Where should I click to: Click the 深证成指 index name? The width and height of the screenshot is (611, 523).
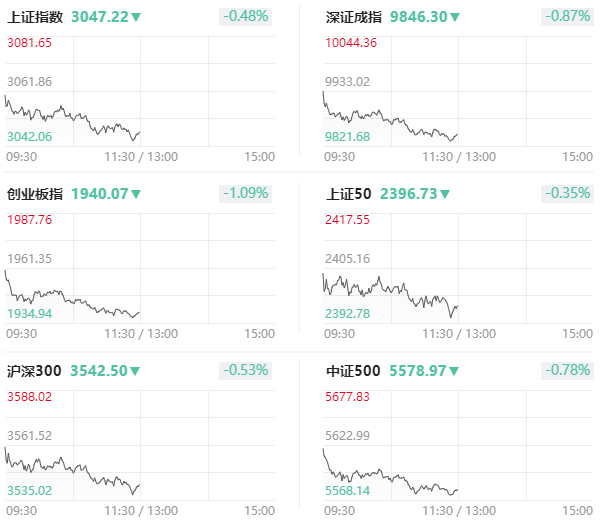(354, 17)
